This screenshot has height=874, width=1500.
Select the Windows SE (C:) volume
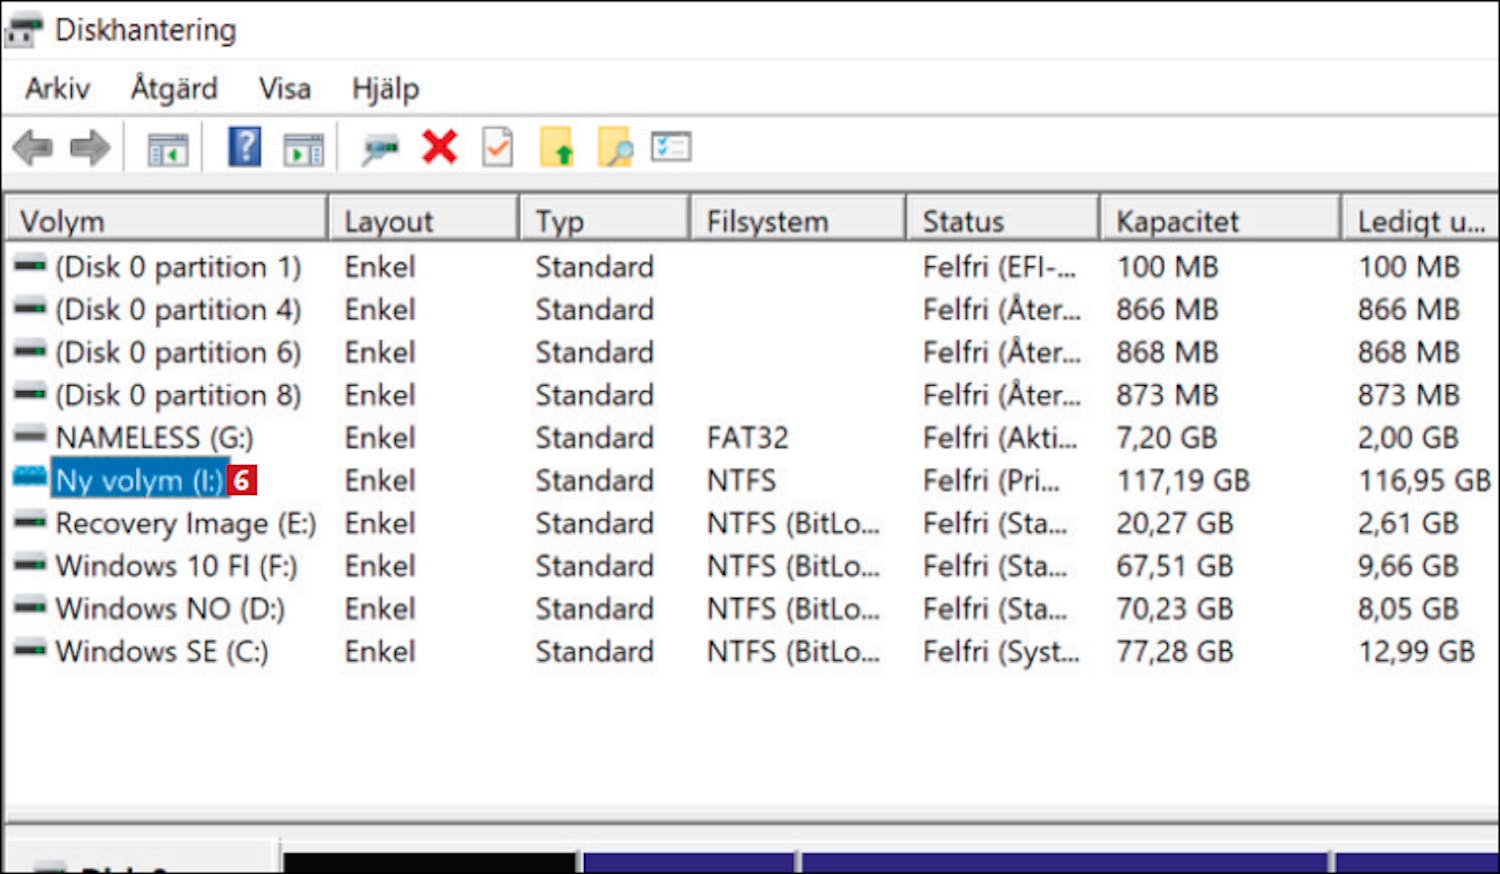pos(162,652)
